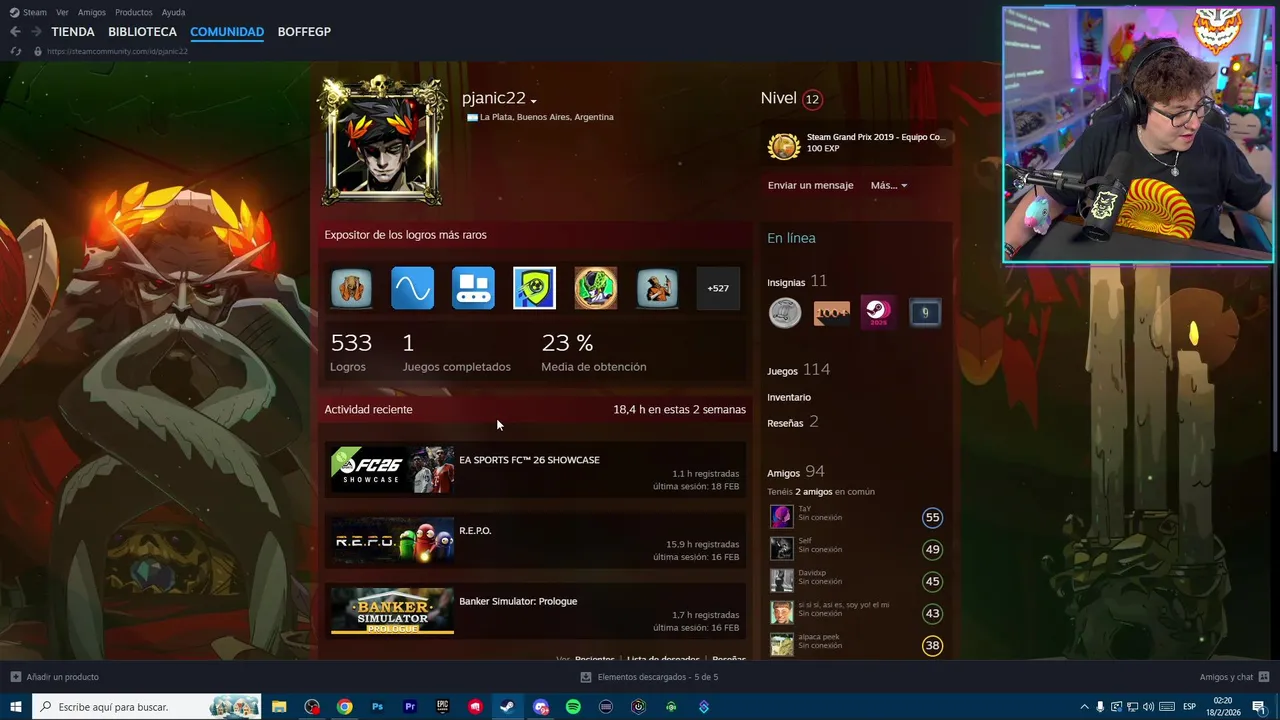Click Enviar un mensaje
This screenshot has height=720, width=1280.
(810, 185)
